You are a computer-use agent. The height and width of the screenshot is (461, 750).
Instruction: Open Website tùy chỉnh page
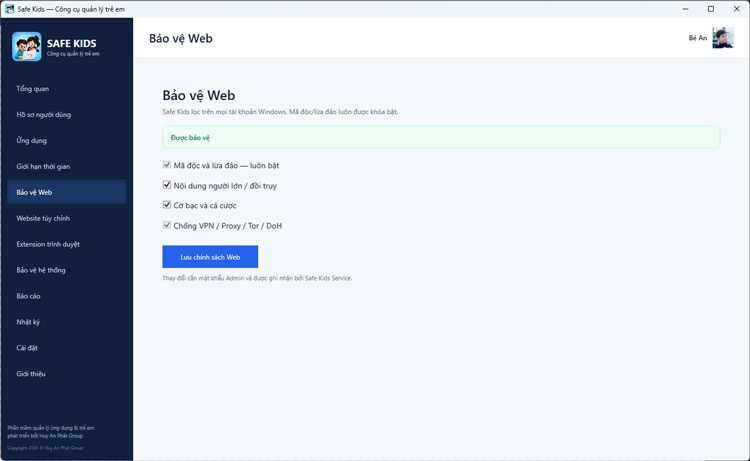[x=67, y=218]
